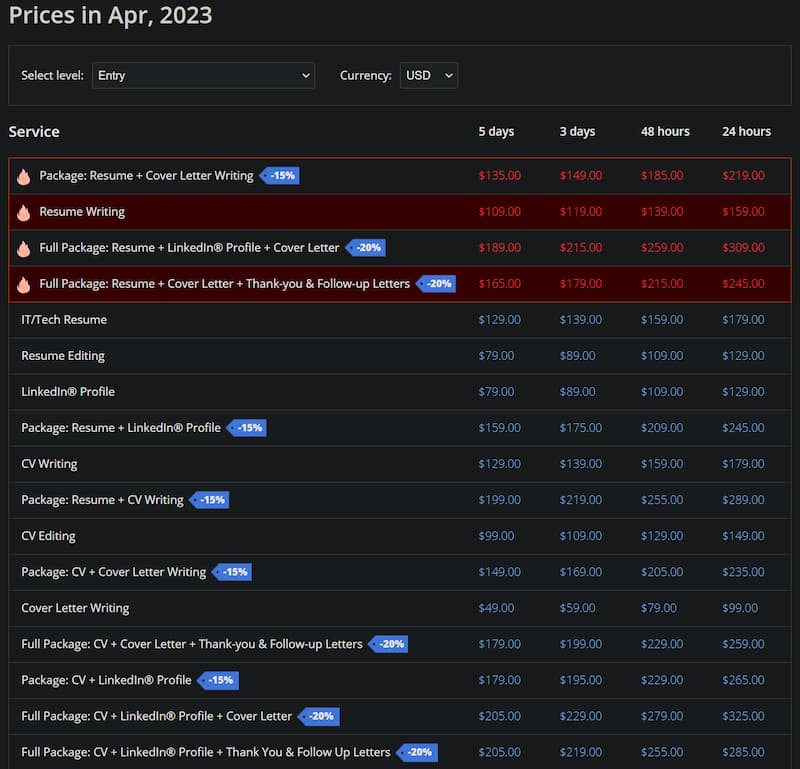Click -15% tag on Package: Resume + CV Writing
Screen dimensions: 800x769
[210, 500]
